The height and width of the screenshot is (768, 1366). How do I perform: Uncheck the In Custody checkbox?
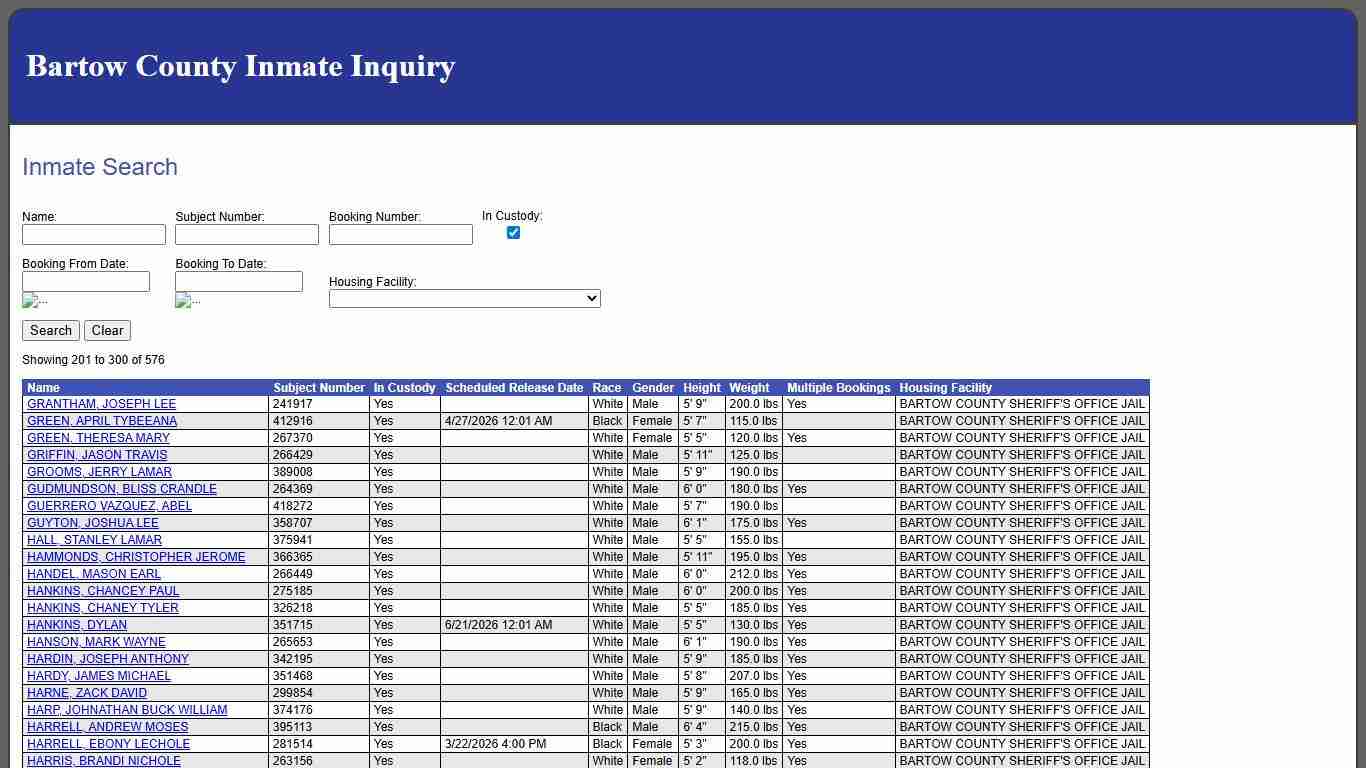pos(513,232)
